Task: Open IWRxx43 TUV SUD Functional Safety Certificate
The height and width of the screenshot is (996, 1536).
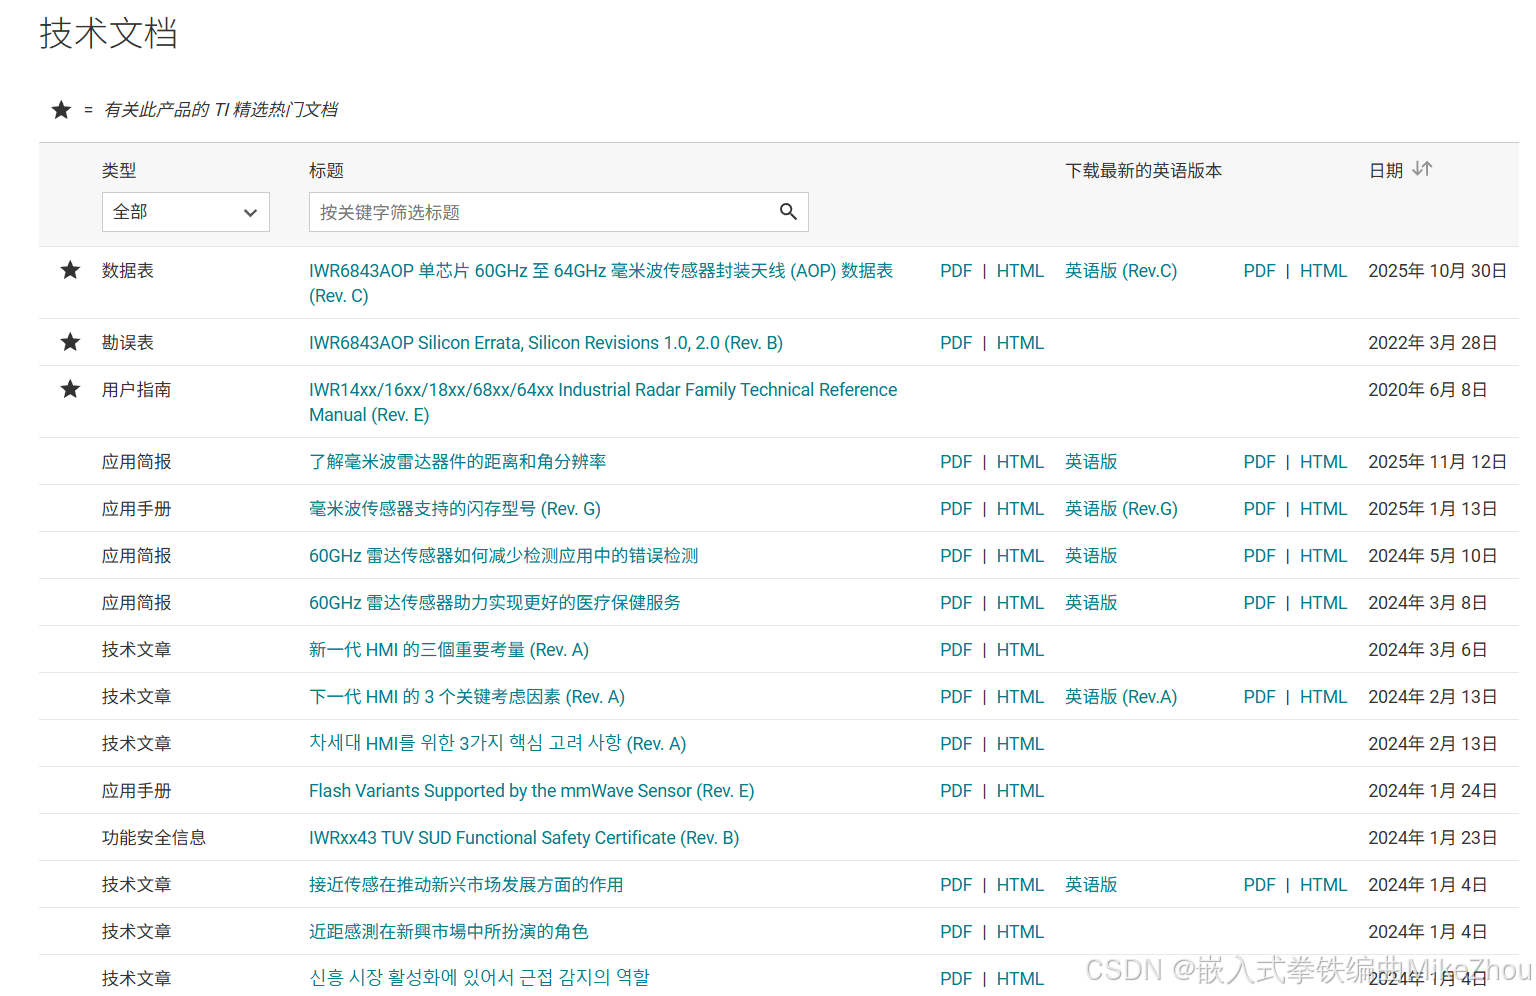Action: pyautogui.click(x=524, y=838)
